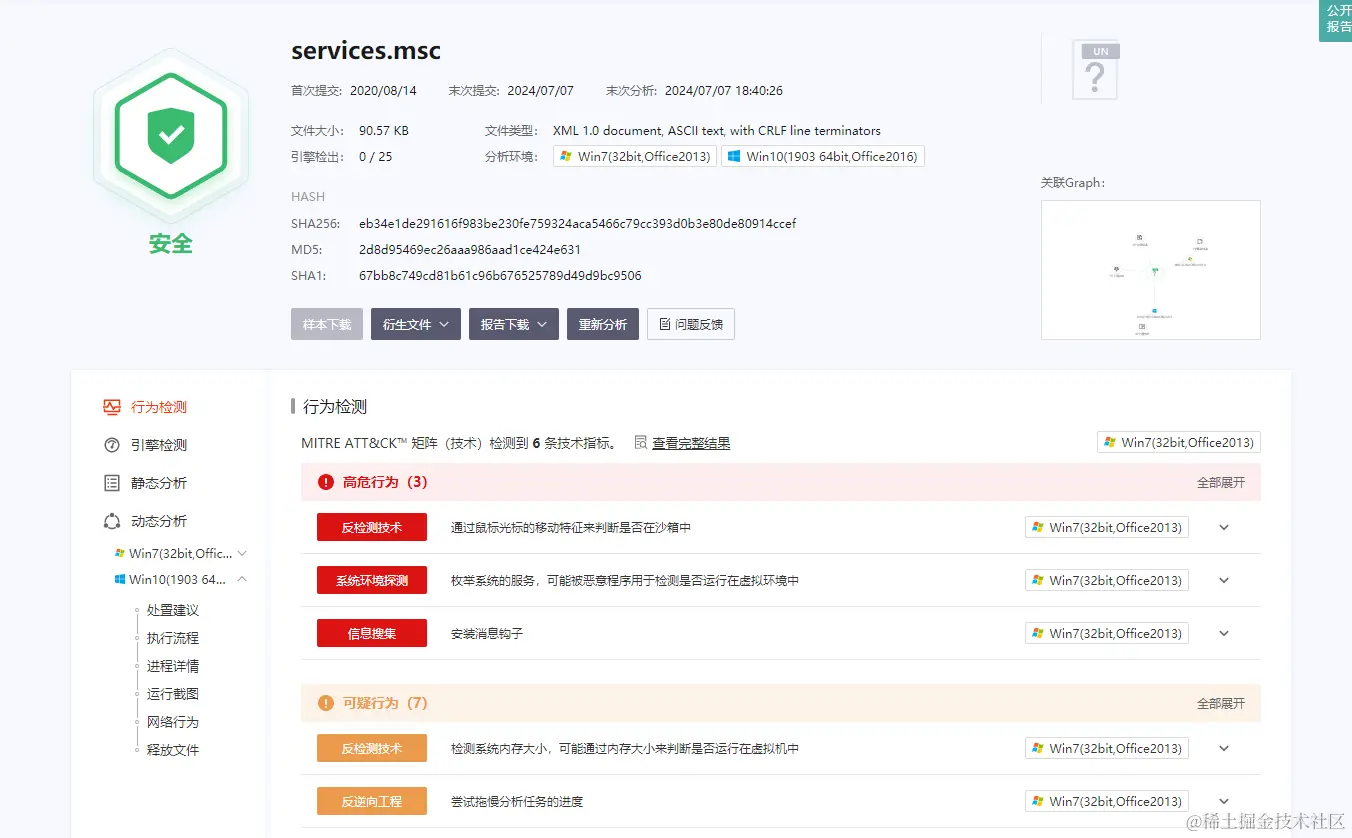
Task: Click the MD5 hash value
Action: 470,249
